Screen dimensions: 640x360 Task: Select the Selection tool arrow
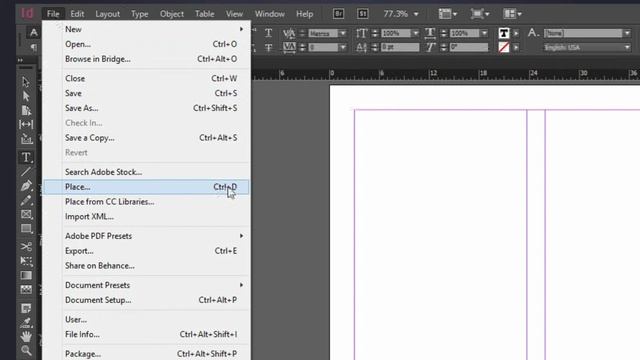coord(26,82)
